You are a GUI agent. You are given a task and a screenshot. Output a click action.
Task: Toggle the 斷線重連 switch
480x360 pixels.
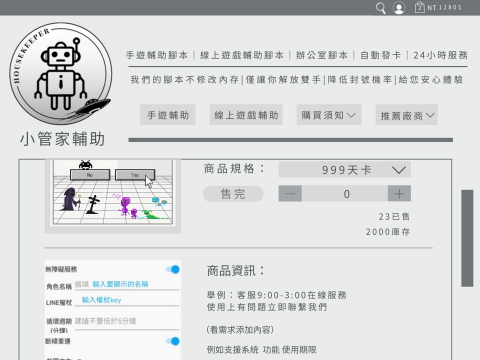click(173, 341)
